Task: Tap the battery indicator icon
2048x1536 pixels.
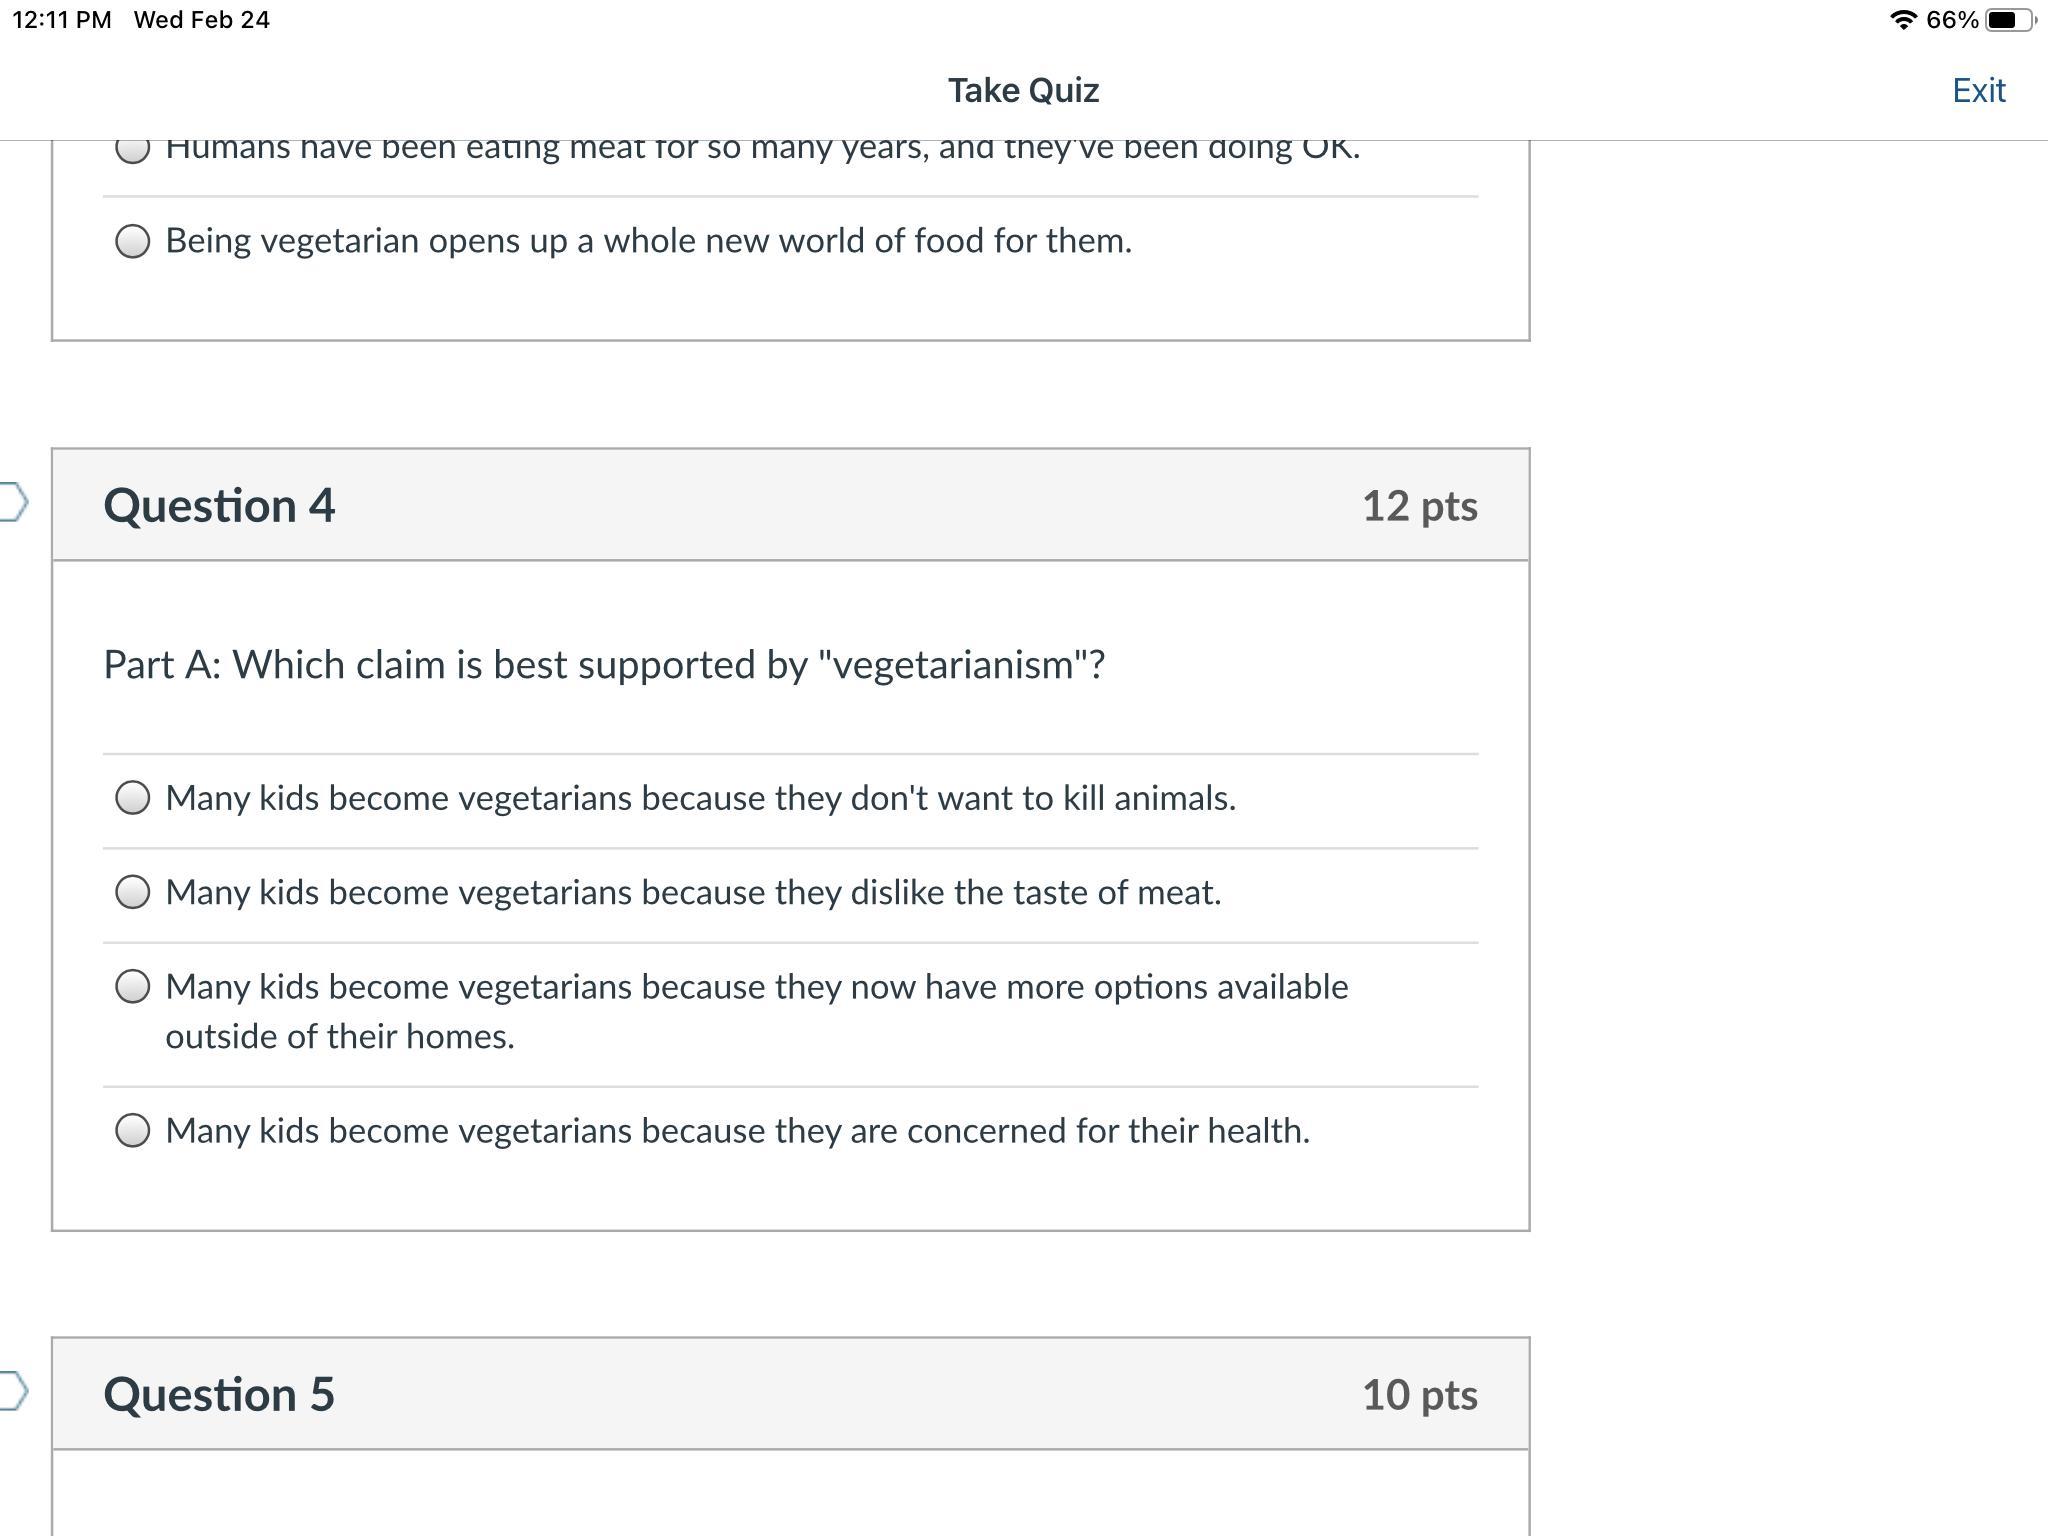Action: click(2010, 20)
